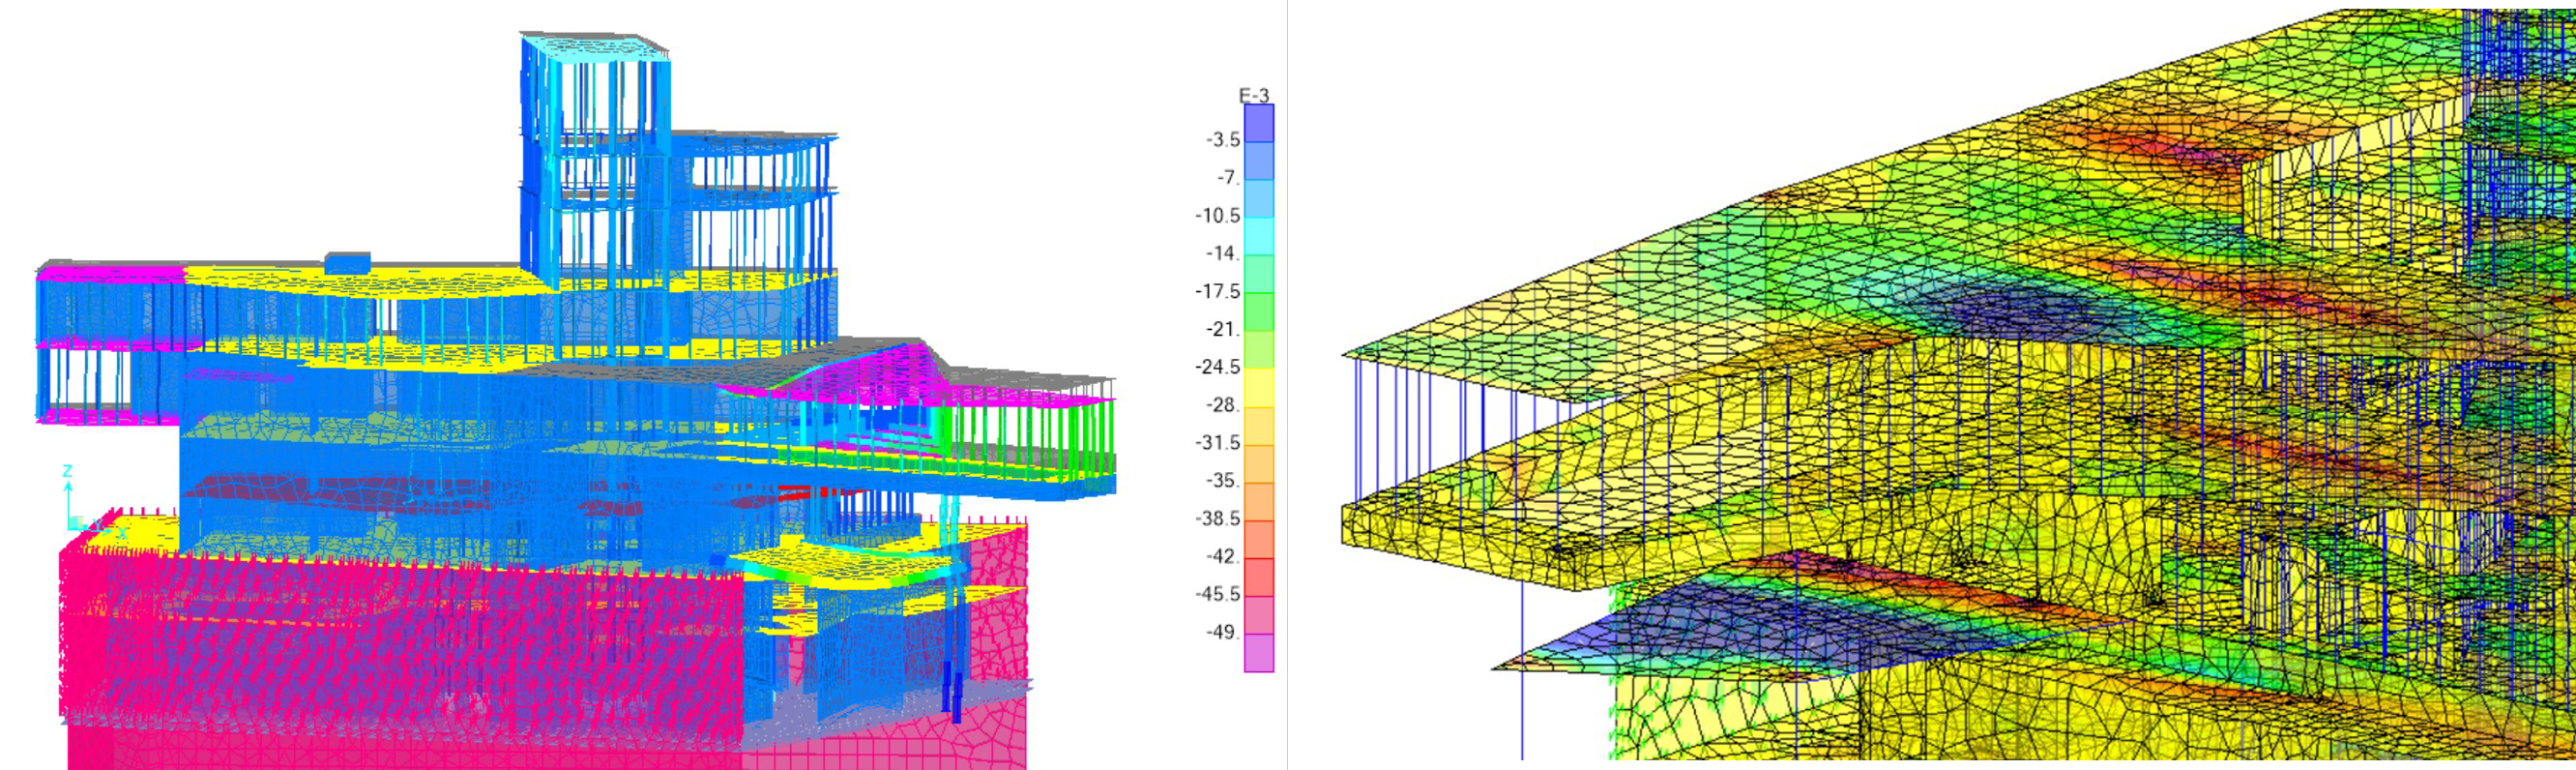Click the -35. legend value label
The width and height of the screenshot is (2576, 770).
1222,481
